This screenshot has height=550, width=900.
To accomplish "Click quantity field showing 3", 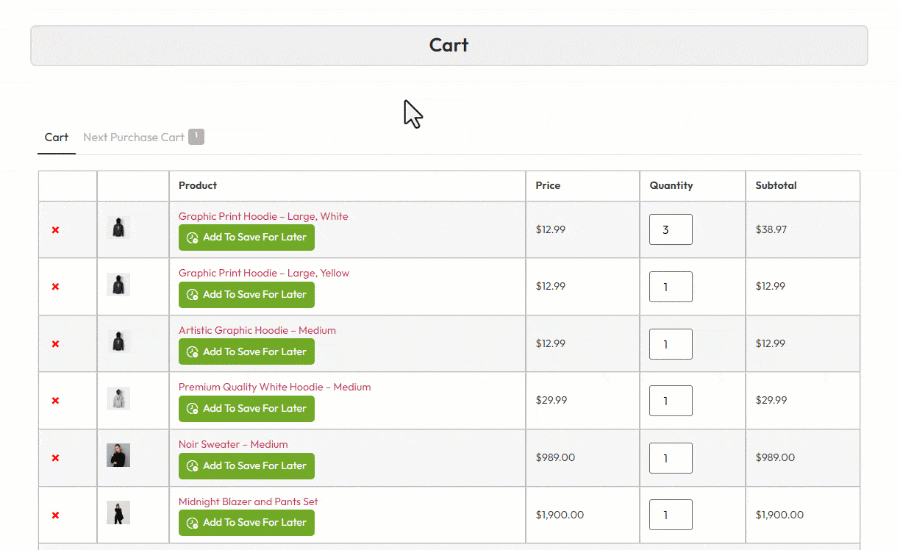I will (x=670, y=230).
